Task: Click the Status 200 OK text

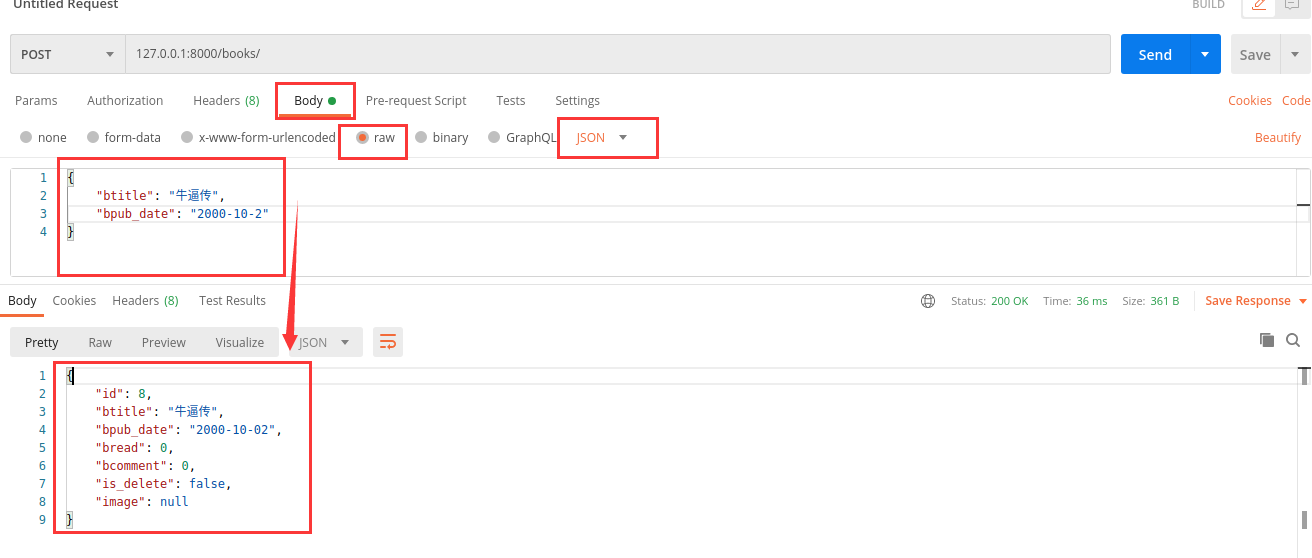Action: pos(989,301)
